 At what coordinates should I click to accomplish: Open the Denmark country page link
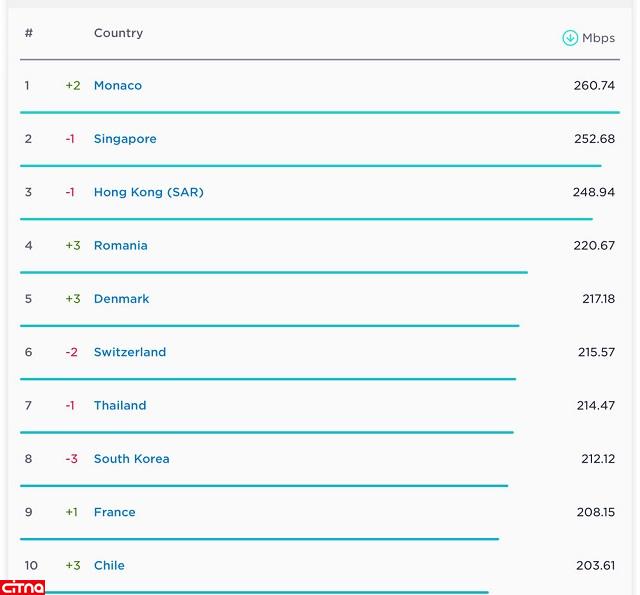point(121,299)
